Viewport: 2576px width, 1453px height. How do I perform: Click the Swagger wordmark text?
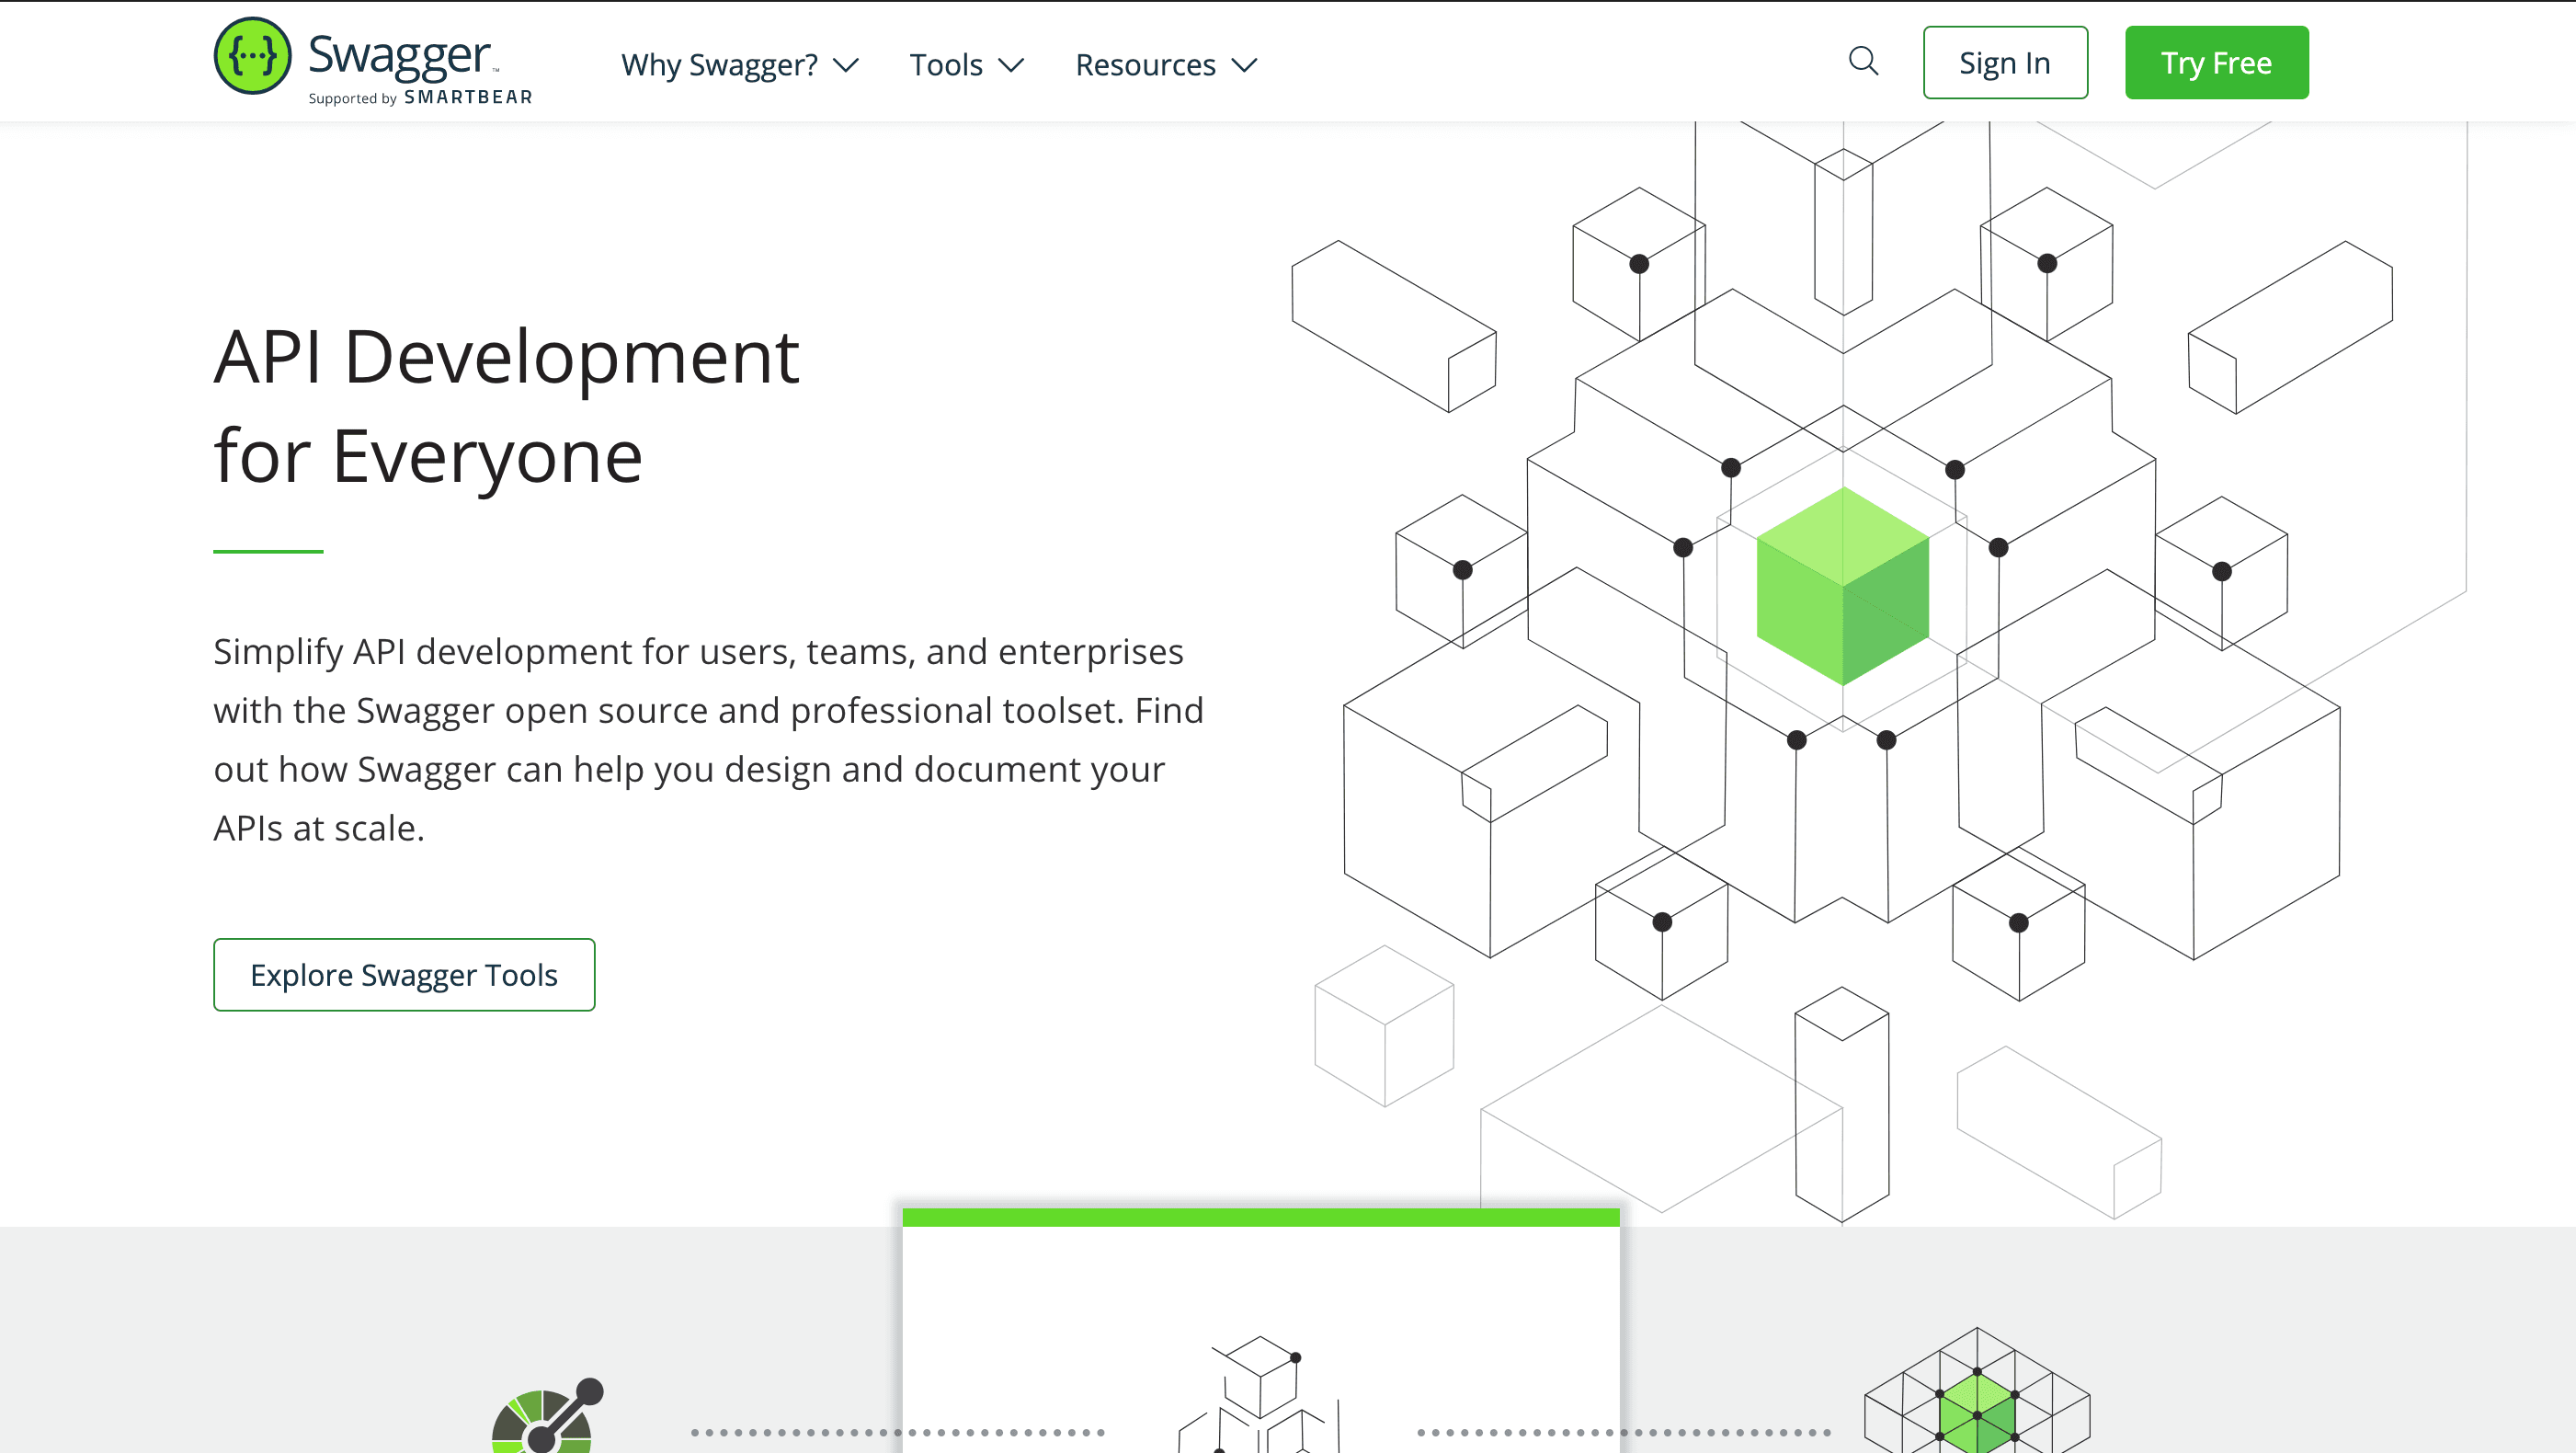(x=399, y=55)
